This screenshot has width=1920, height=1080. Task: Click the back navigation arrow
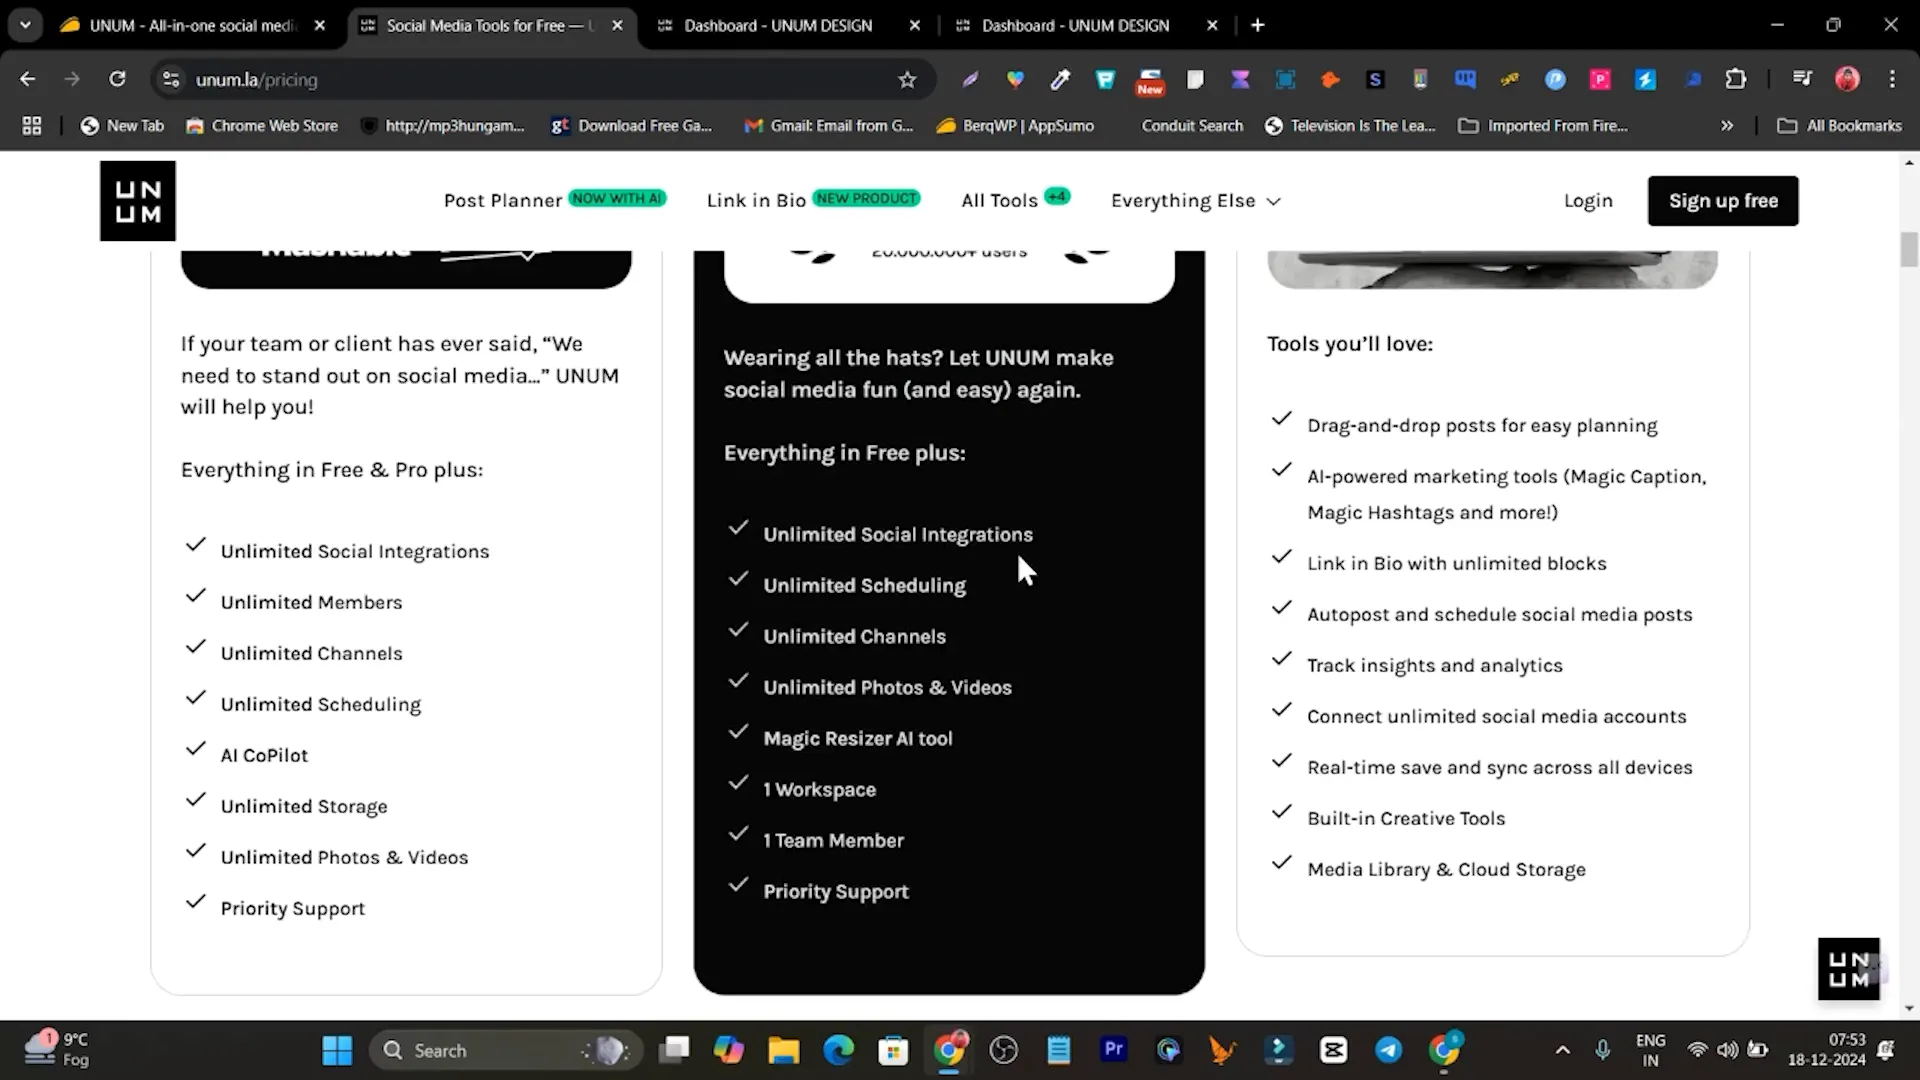click(30, 79)
